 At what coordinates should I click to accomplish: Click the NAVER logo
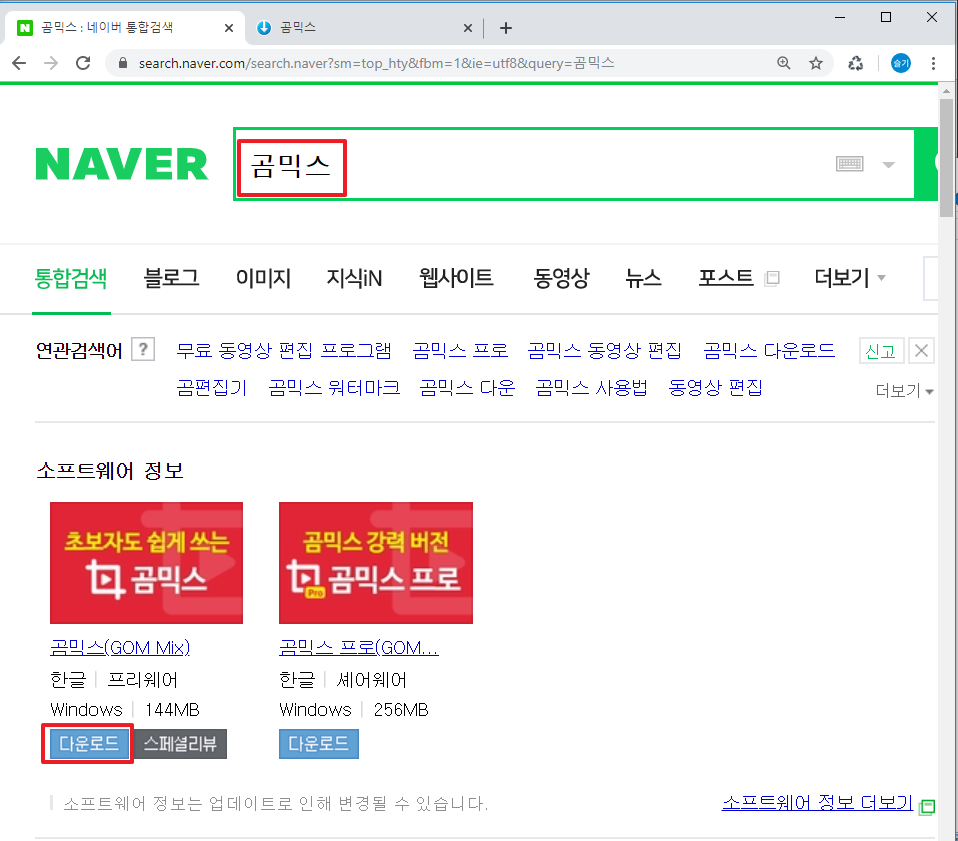click(x=122, y=164)
